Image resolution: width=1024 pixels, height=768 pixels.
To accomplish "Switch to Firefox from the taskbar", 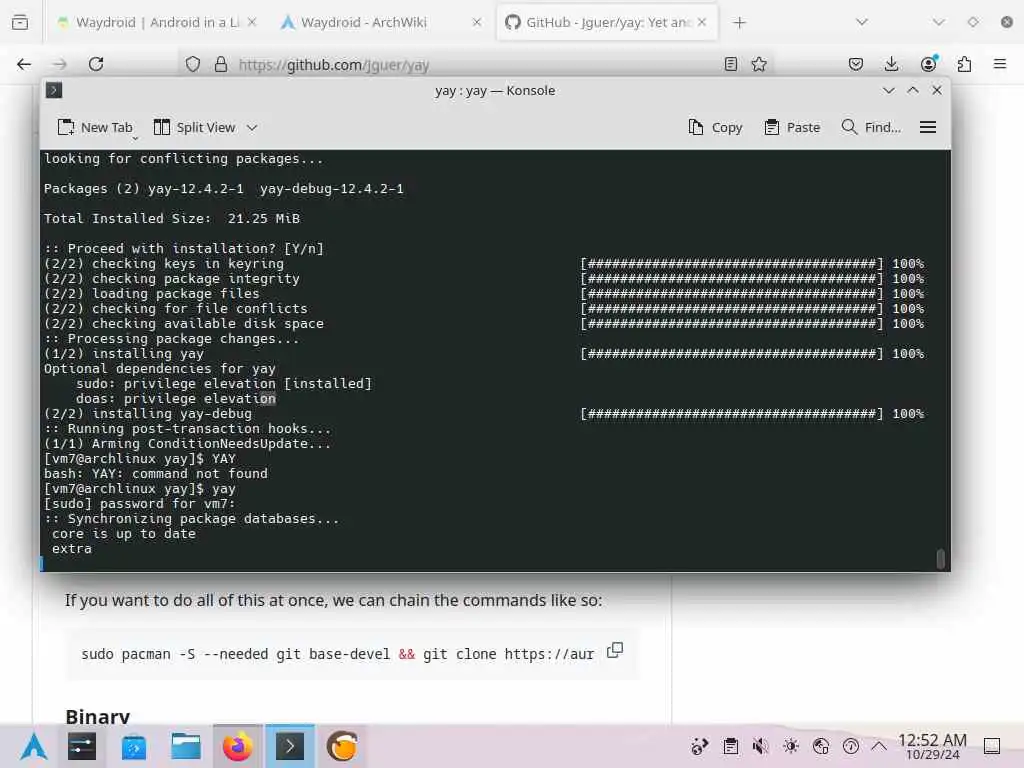I will click(x=238, y=746).
